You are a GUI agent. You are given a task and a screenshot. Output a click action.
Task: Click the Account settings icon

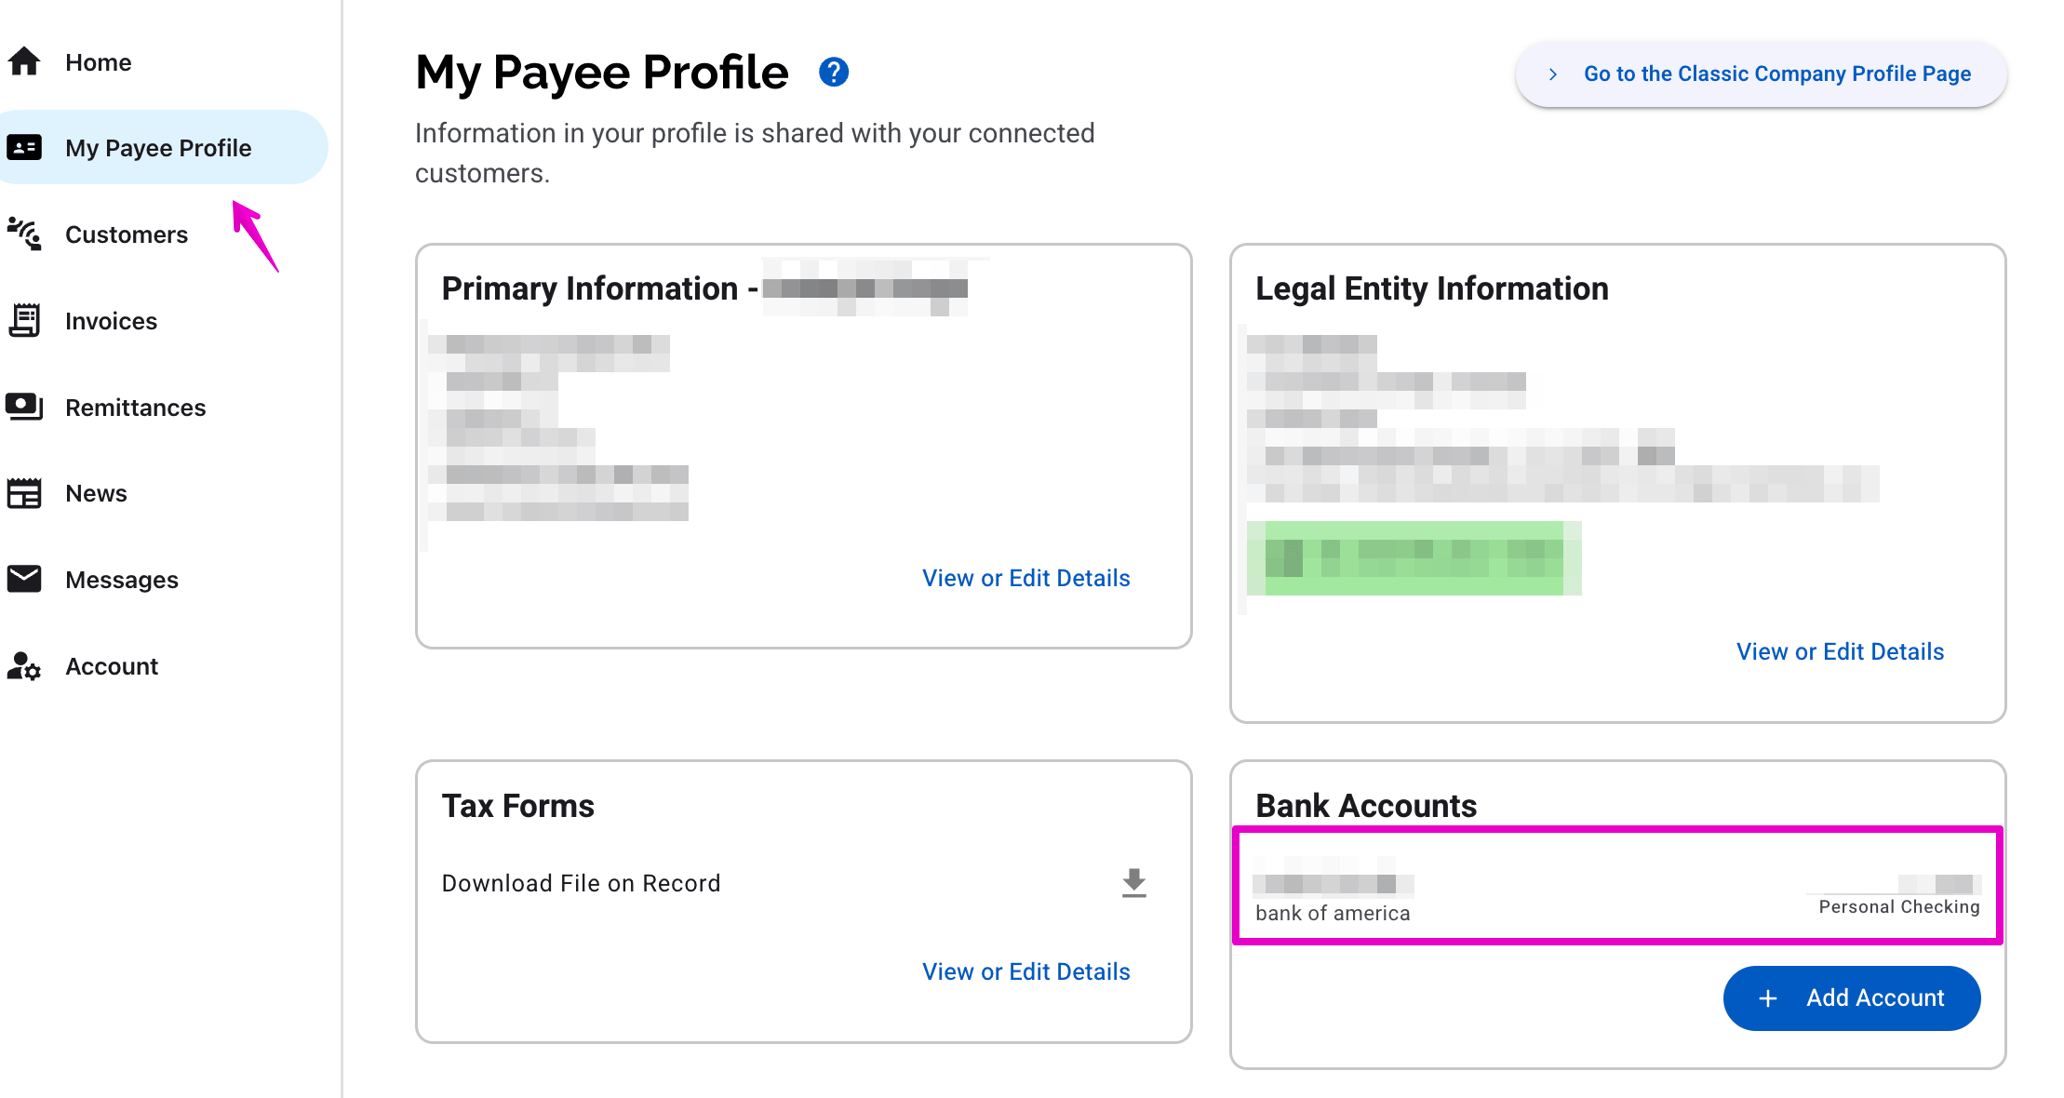click(24, 665)
